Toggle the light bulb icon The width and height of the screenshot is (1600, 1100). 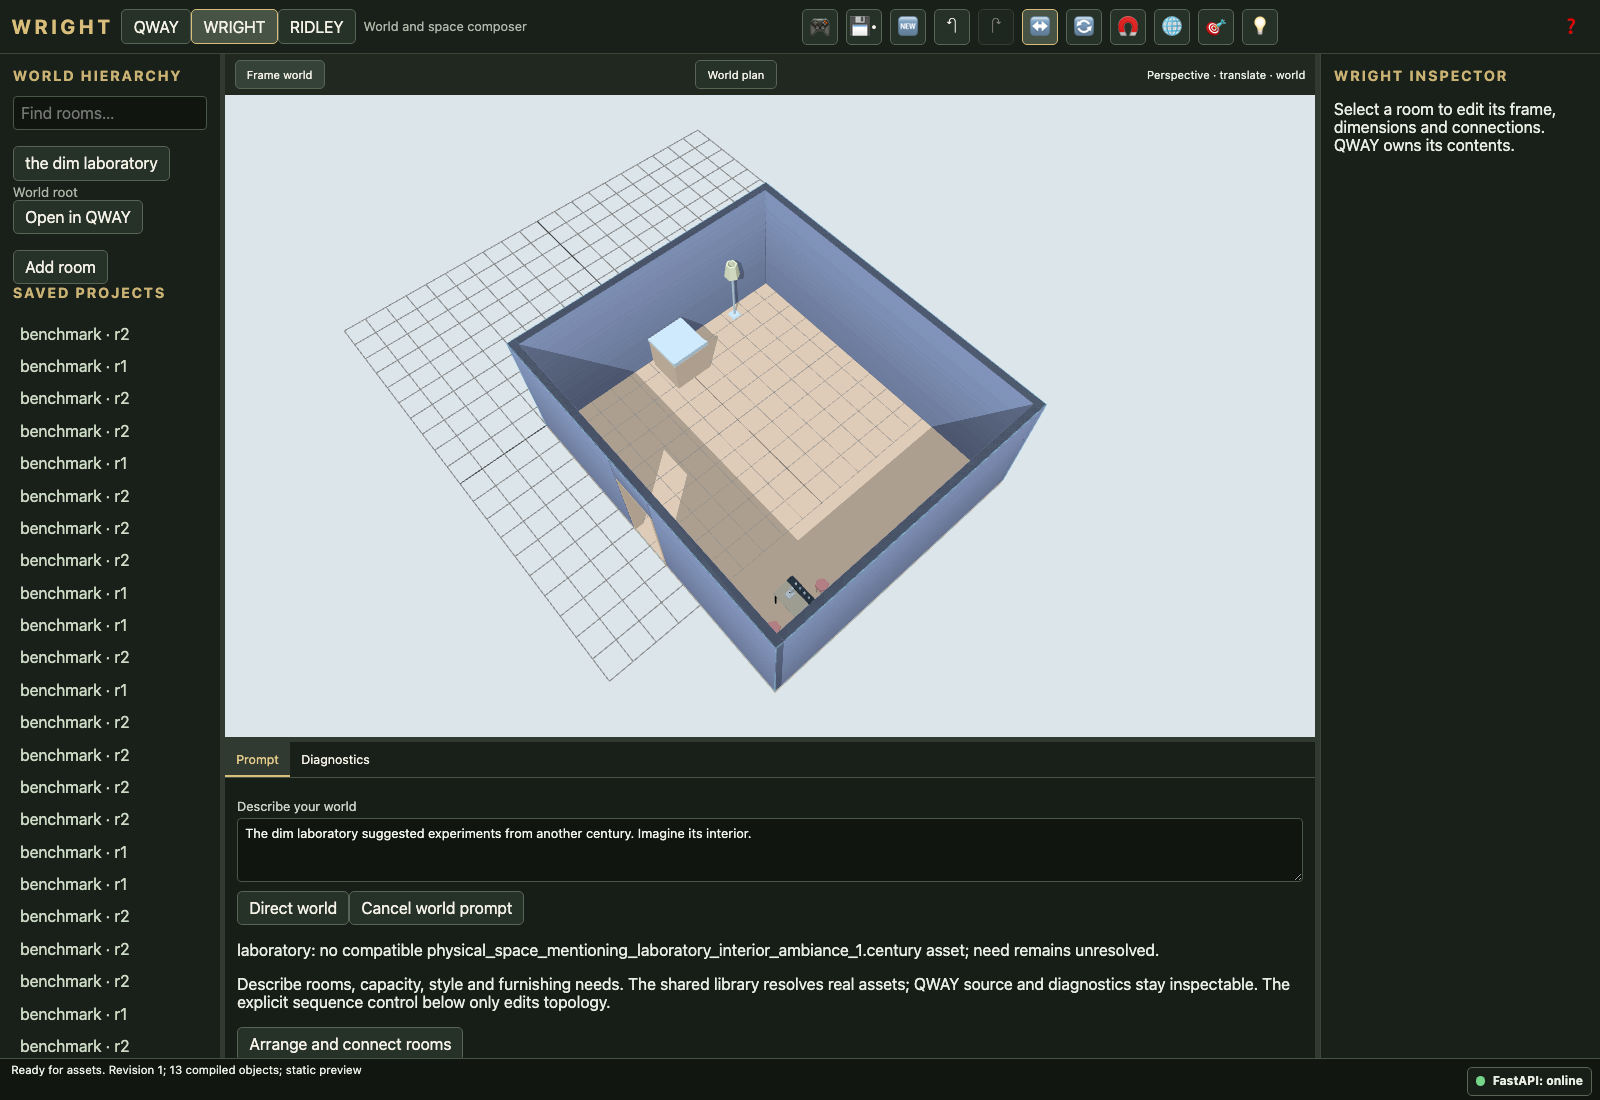point(1260,27)
